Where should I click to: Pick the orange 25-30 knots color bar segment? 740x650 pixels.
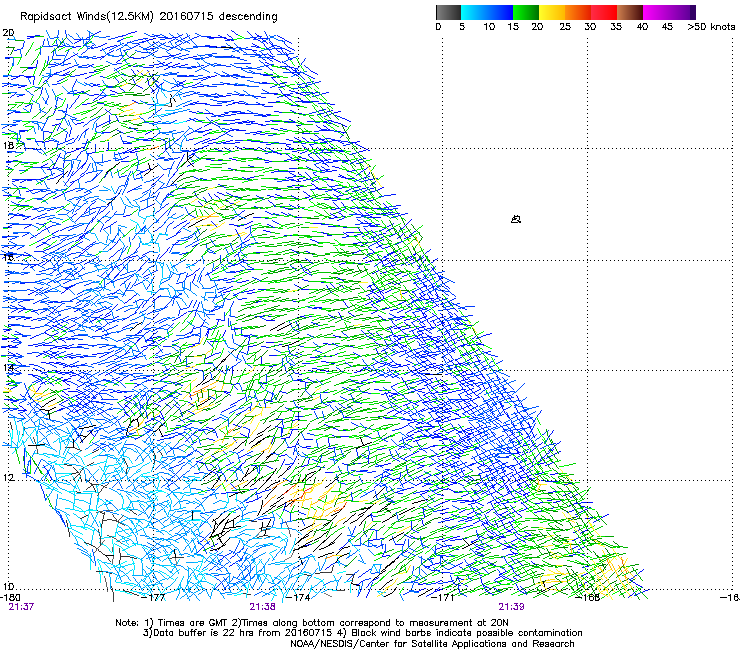coord(578,12)
